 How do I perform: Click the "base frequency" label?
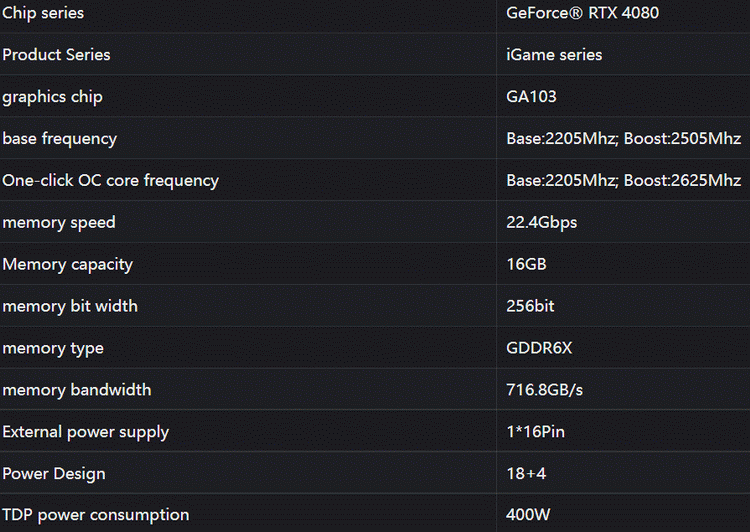coord(59,139)
